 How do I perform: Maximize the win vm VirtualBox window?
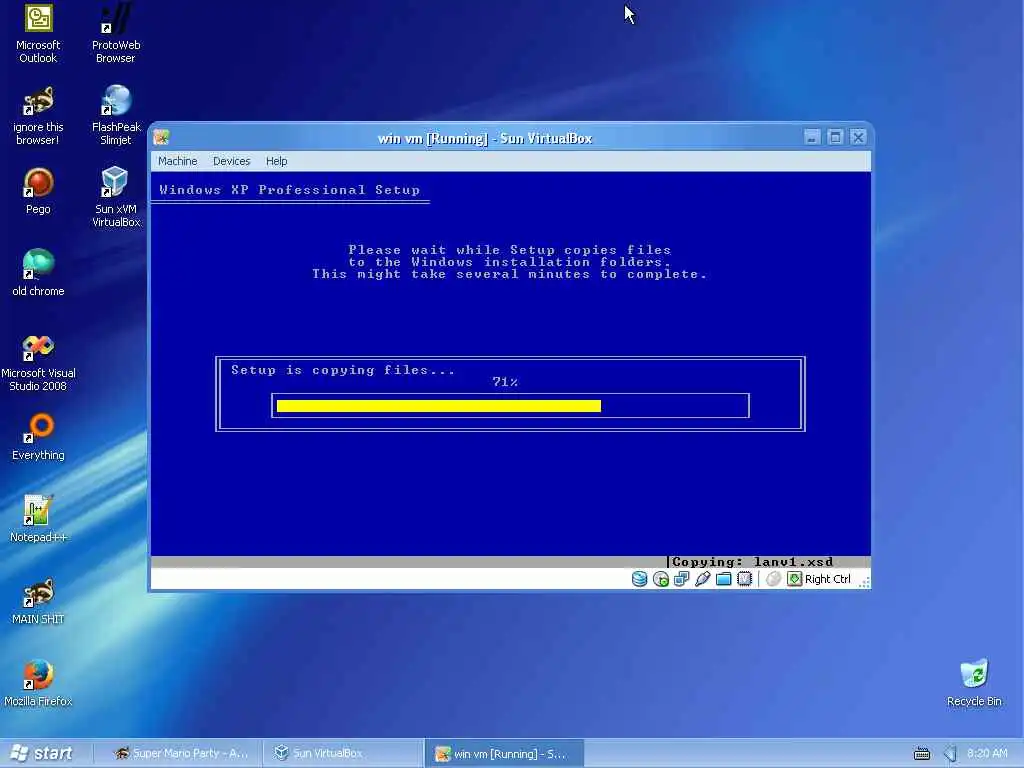[835, 137]
